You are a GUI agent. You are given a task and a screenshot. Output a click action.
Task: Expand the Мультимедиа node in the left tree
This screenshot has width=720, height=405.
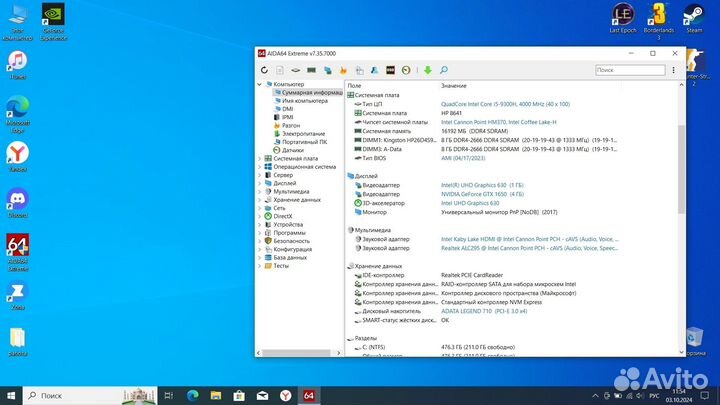coord(259,191)
